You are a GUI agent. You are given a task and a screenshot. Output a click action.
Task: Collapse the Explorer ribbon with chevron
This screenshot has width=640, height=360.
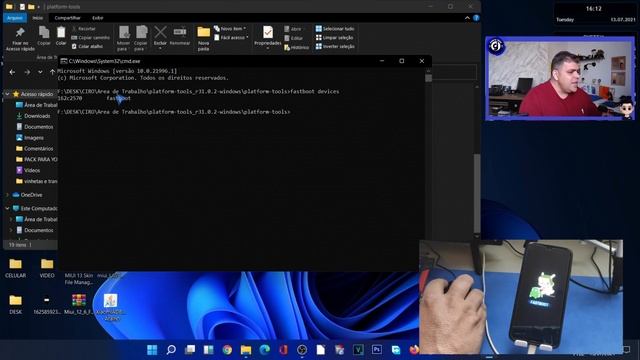tap(467, 18)
